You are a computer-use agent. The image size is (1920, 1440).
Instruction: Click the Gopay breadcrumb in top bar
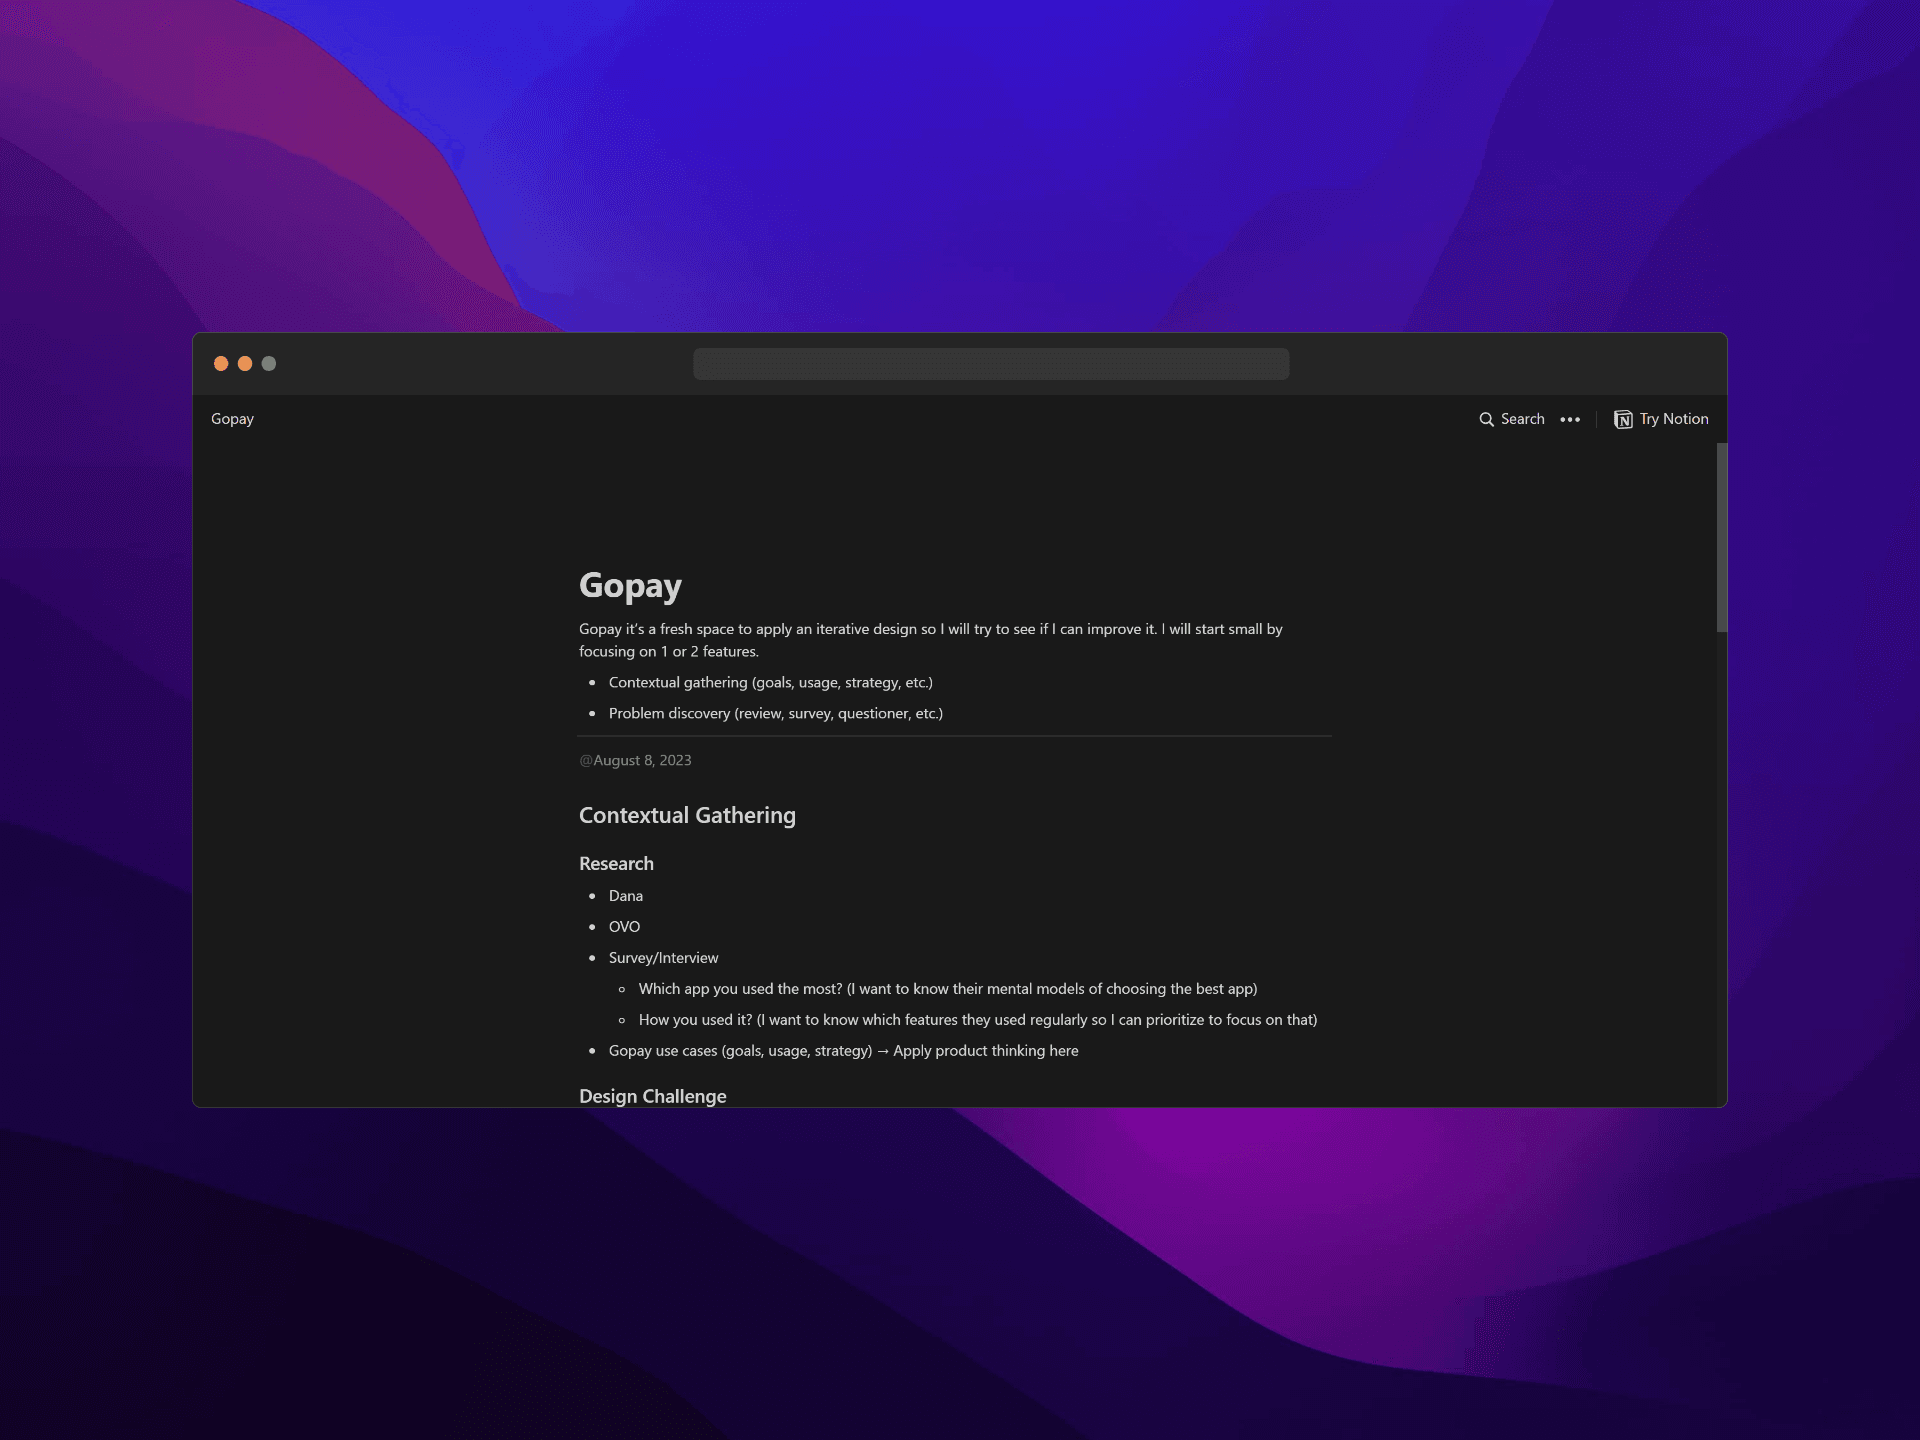232,419
